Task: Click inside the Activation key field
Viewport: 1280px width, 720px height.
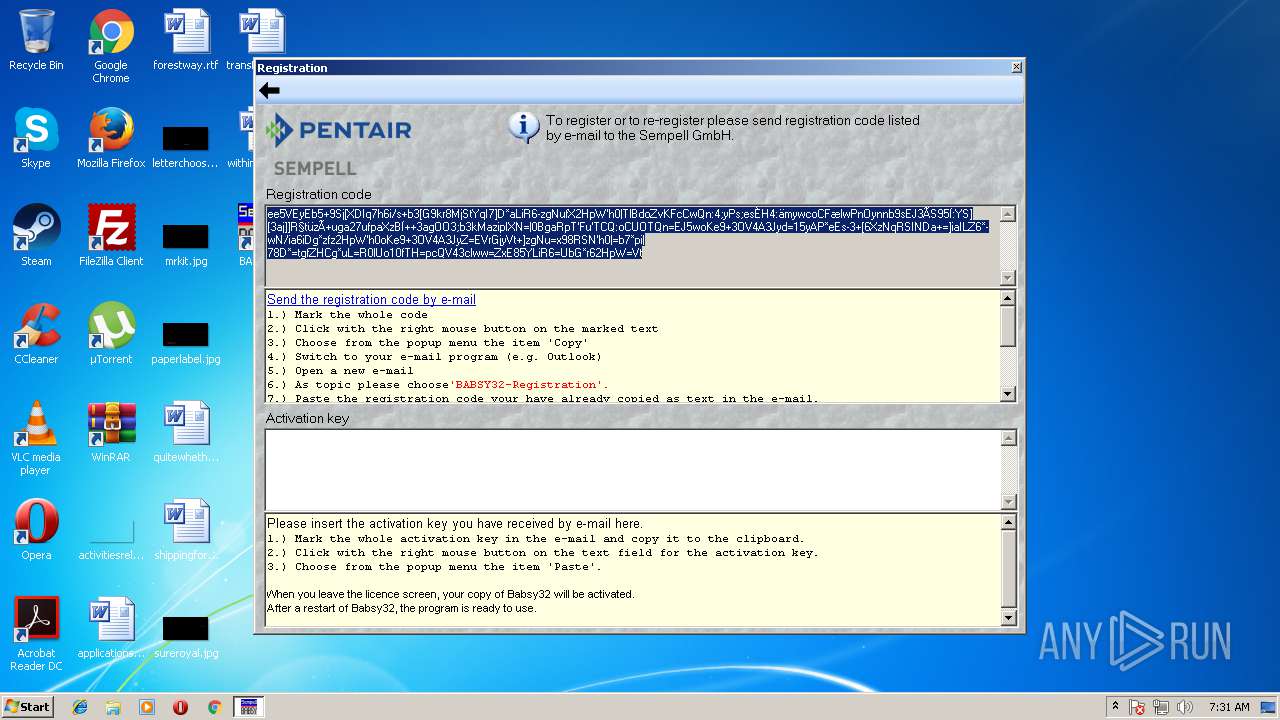Action: click(x=632, y=470)
